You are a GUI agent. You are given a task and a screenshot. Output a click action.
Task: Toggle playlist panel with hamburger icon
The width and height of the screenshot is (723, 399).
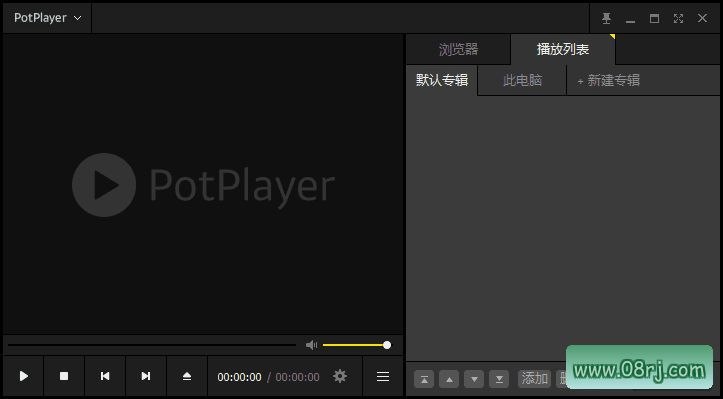(x=383, y=376)
